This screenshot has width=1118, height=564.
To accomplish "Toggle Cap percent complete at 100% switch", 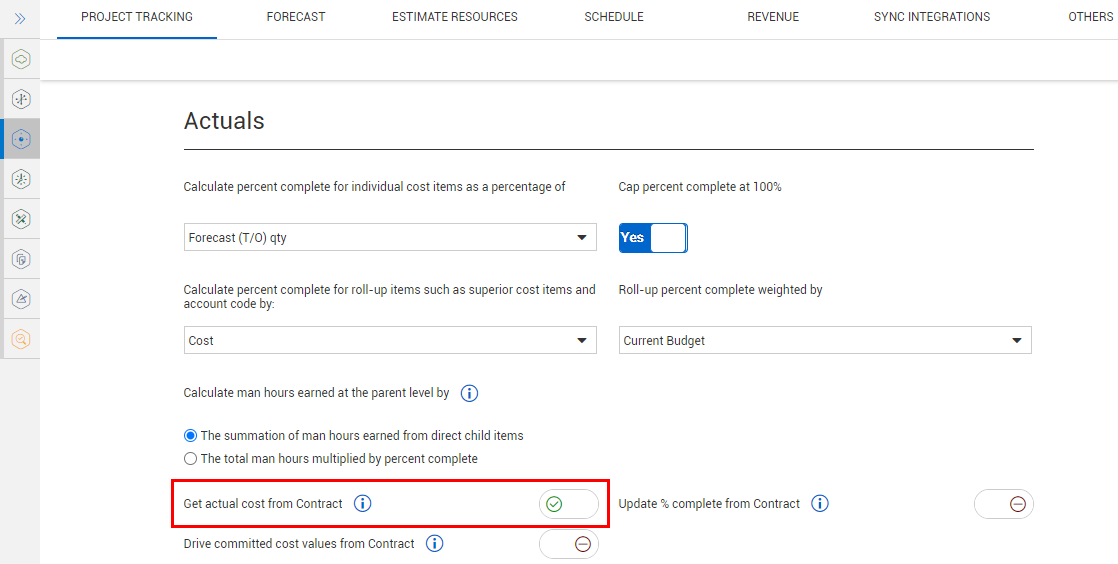I will tap(653, 237).
